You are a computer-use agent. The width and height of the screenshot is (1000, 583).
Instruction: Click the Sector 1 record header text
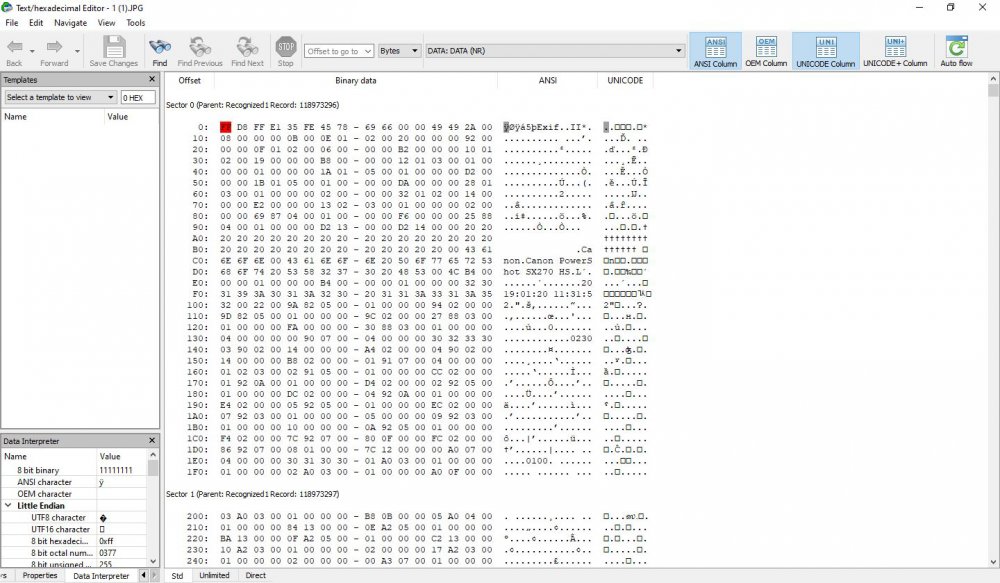pos(253,494)
